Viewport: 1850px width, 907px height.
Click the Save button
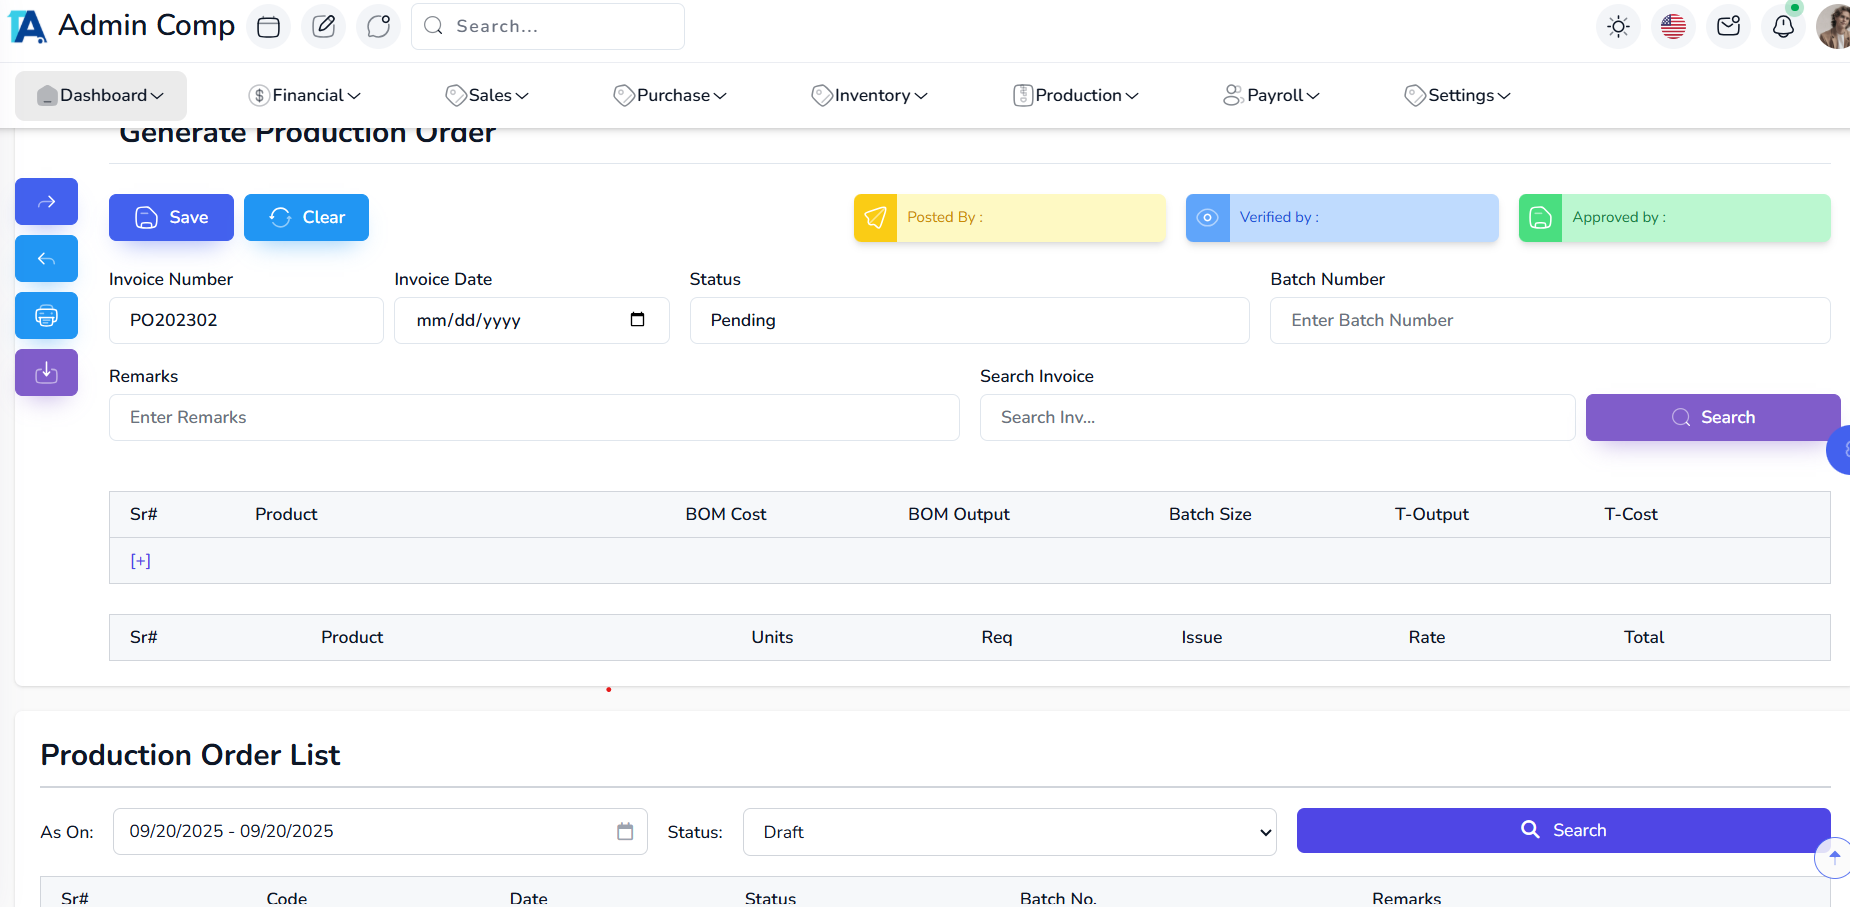[x=171, y=217]
